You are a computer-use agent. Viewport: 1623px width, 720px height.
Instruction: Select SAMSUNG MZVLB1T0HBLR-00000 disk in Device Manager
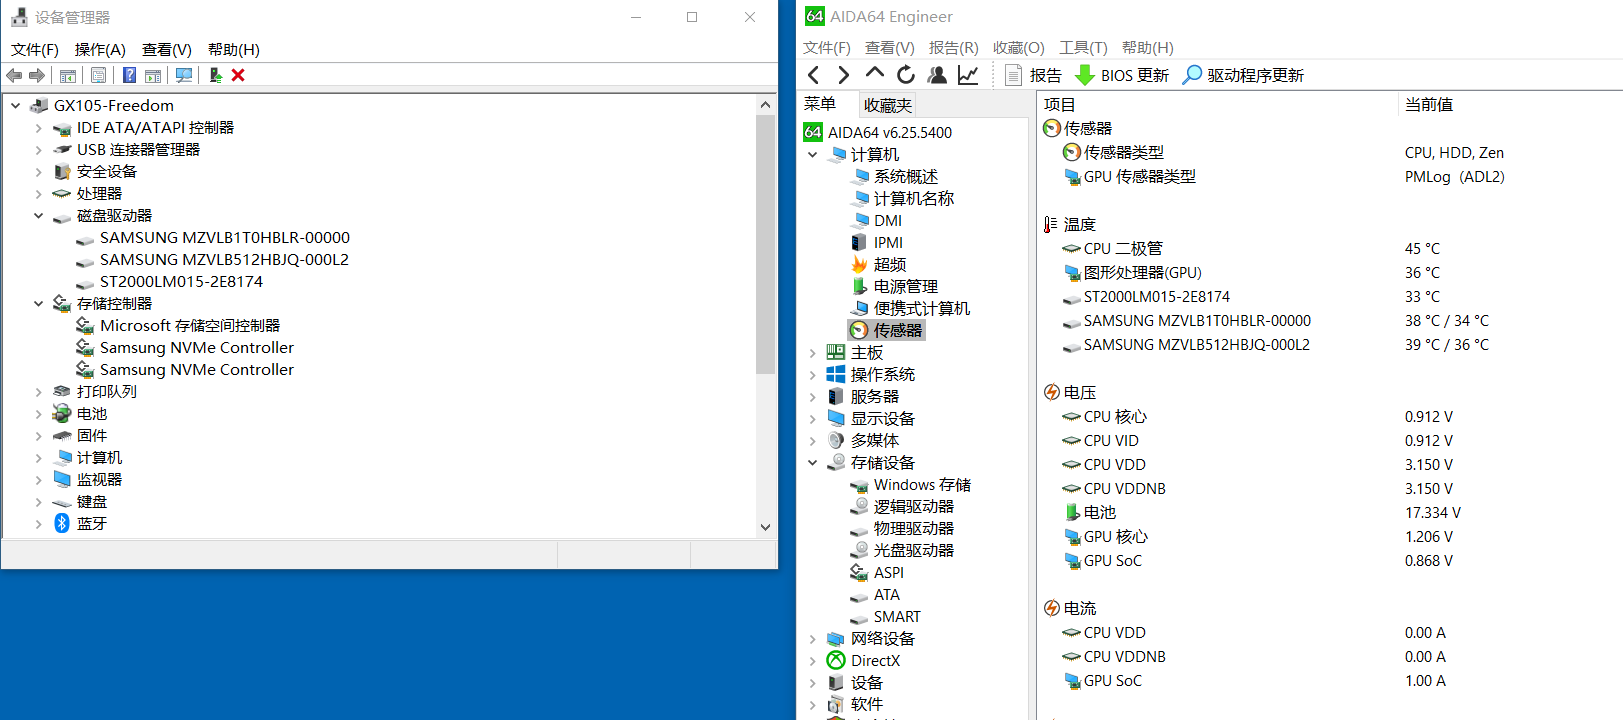click(x=225, y=237)
